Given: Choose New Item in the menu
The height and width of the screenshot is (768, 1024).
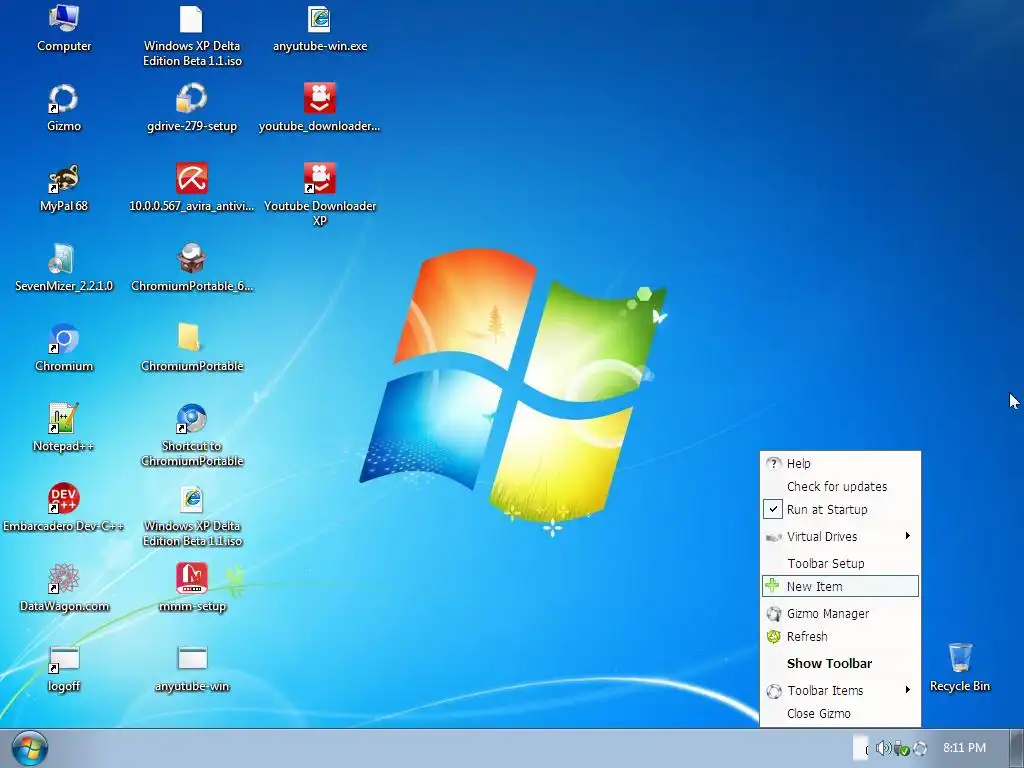Looking at the screenshot, I should pyautogui.click(x=840, y=586).
